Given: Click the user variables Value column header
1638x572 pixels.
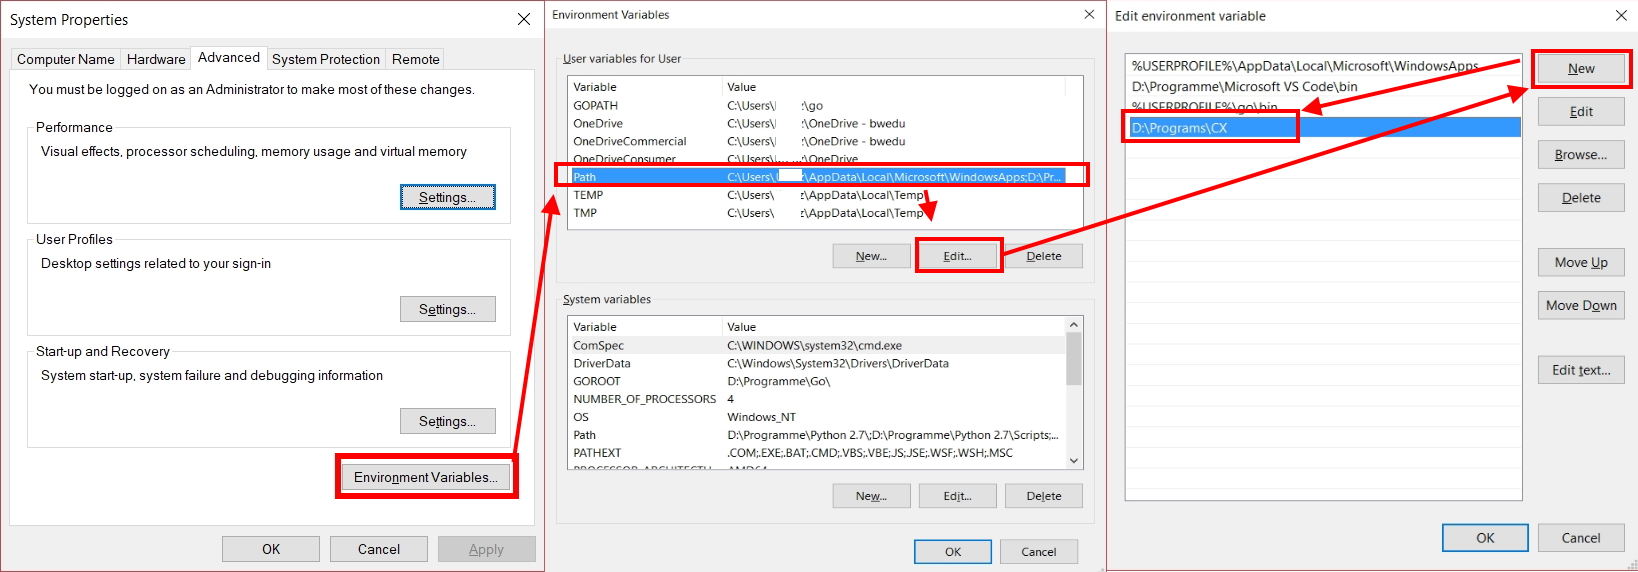Looking at the screenshot, I should 893,87.
